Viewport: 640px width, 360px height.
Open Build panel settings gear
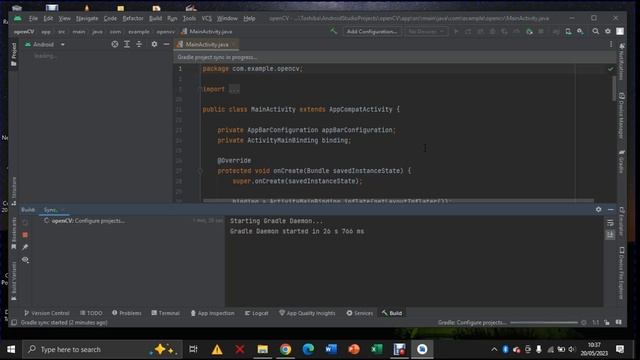(x=598, y=209)
